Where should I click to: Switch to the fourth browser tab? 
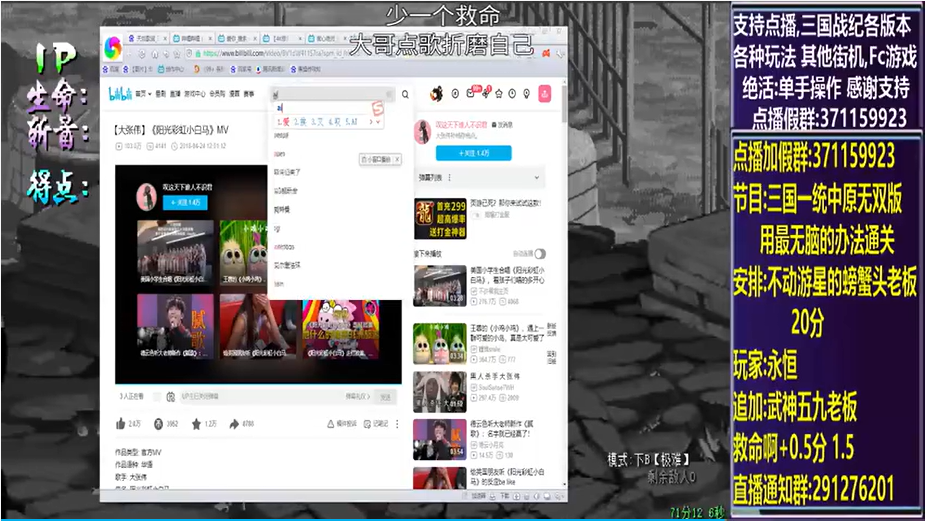point(281,38)
